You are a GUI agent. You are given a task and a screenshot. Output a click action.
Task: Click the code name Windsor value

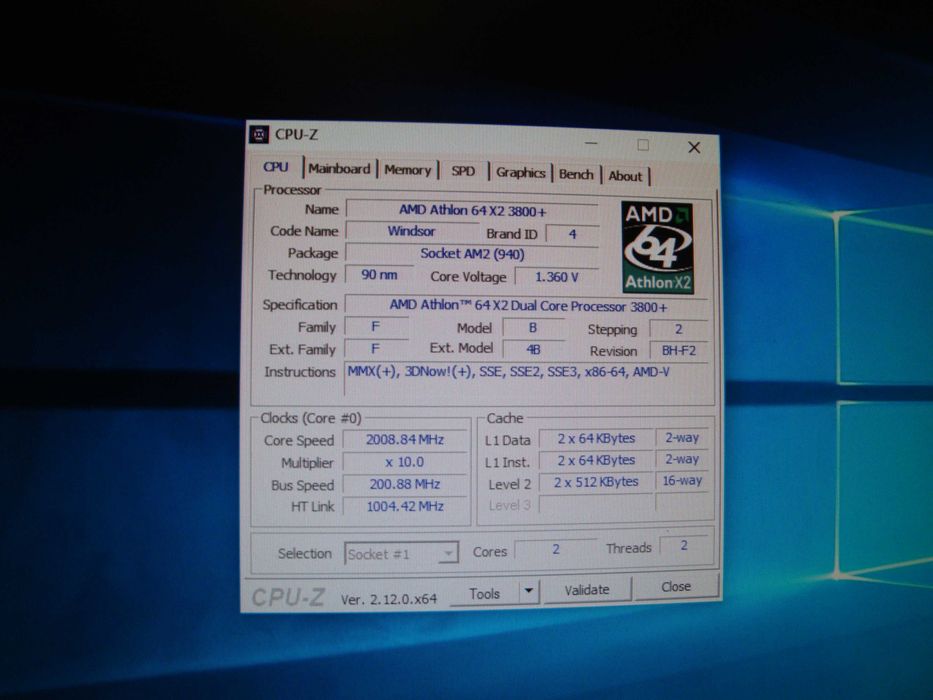pos(411,232)
